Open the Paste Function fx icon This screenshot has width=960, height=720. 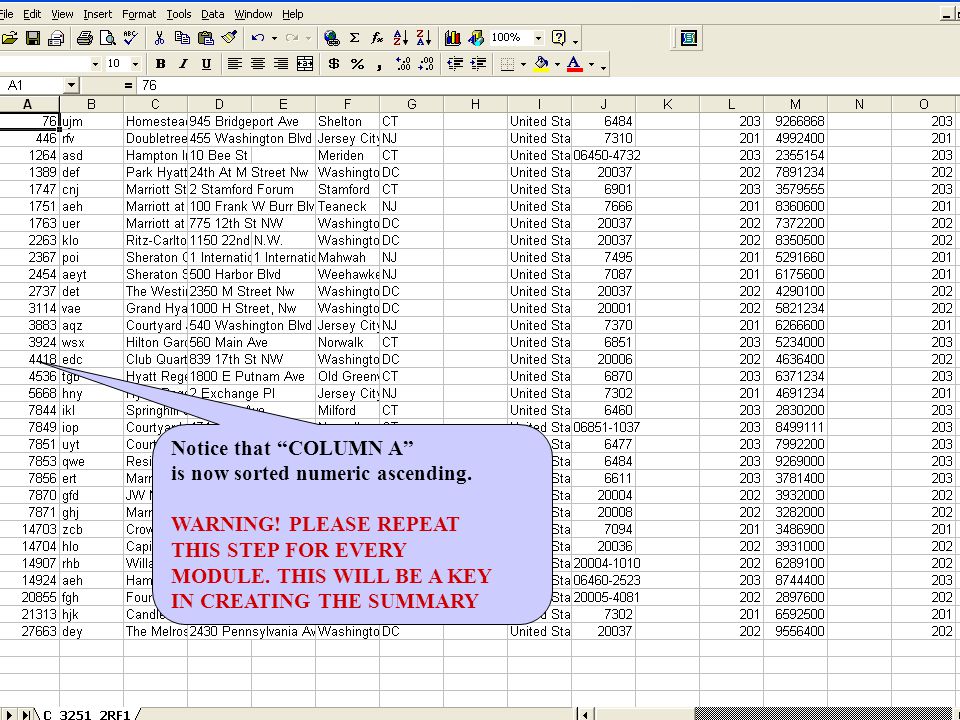pos(377,39)
